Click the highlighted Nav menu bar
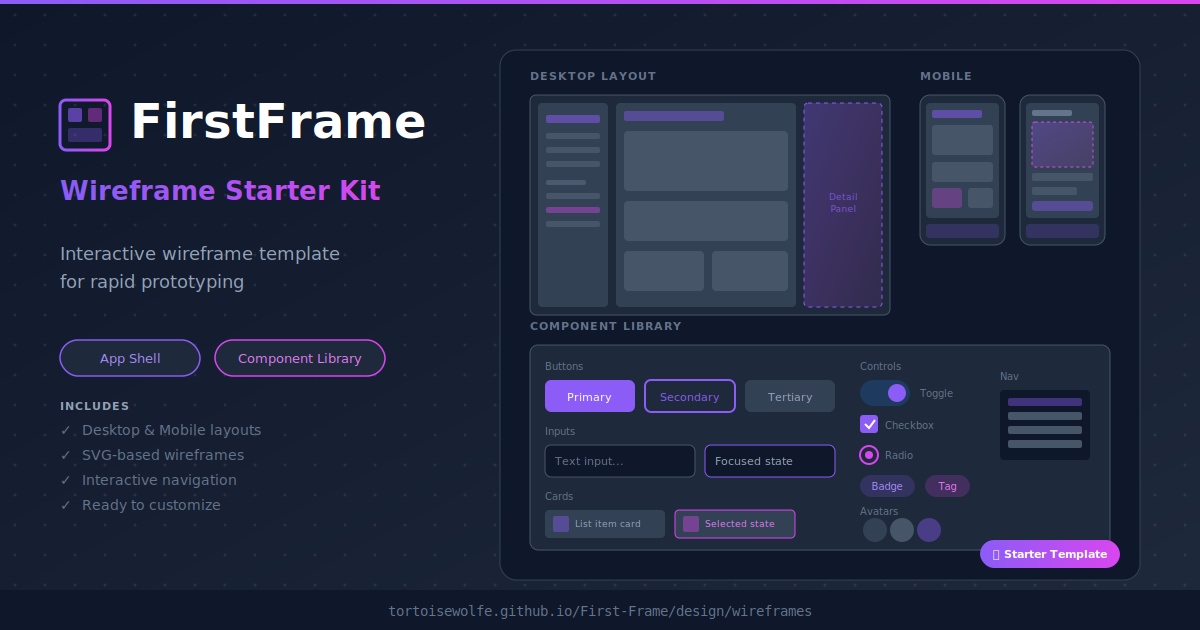The width and height of the screenshot is (1200, 630). point(1045,402)
